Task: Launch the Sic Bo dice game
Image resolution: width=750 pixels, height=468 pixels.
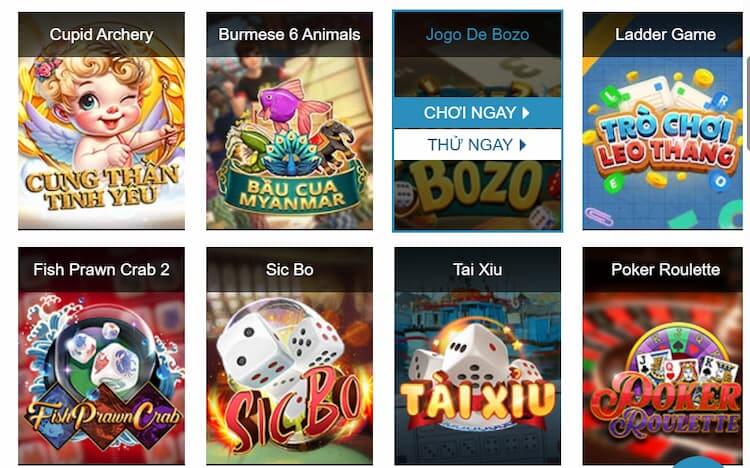Action: click(289, 356)
